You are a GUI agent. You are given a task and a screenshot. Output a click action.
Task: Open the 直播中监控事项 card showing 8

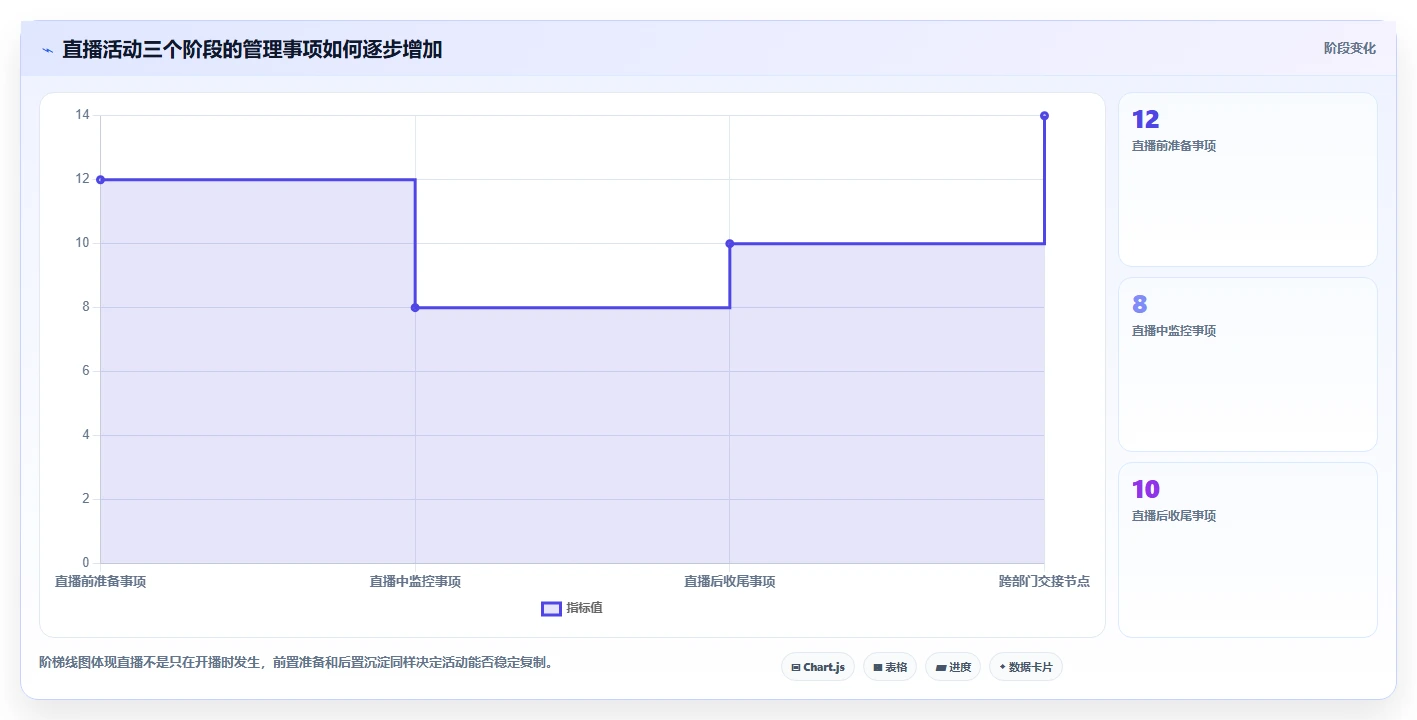(x=1247, y=365)
